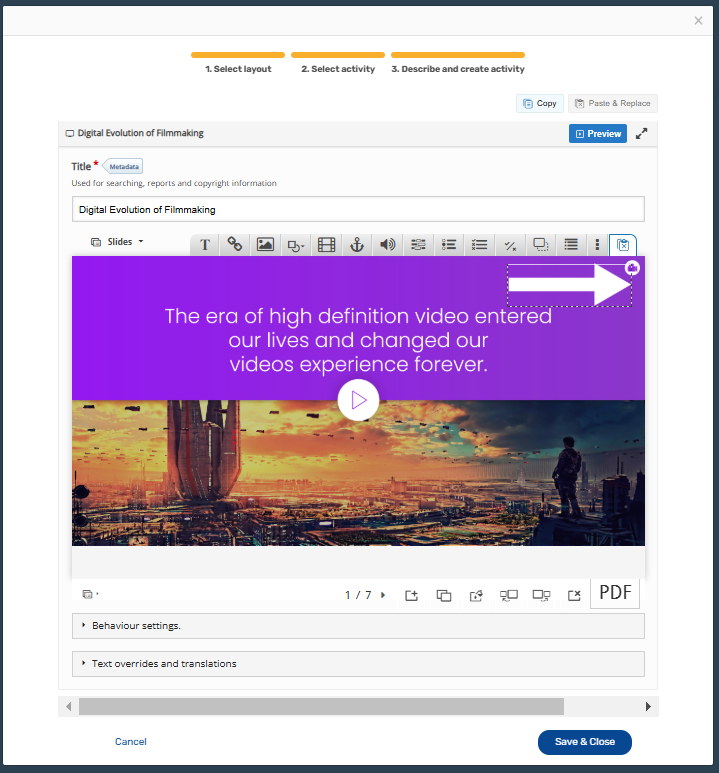
Task: Move current slide to the left
Action: coord(508,595)
